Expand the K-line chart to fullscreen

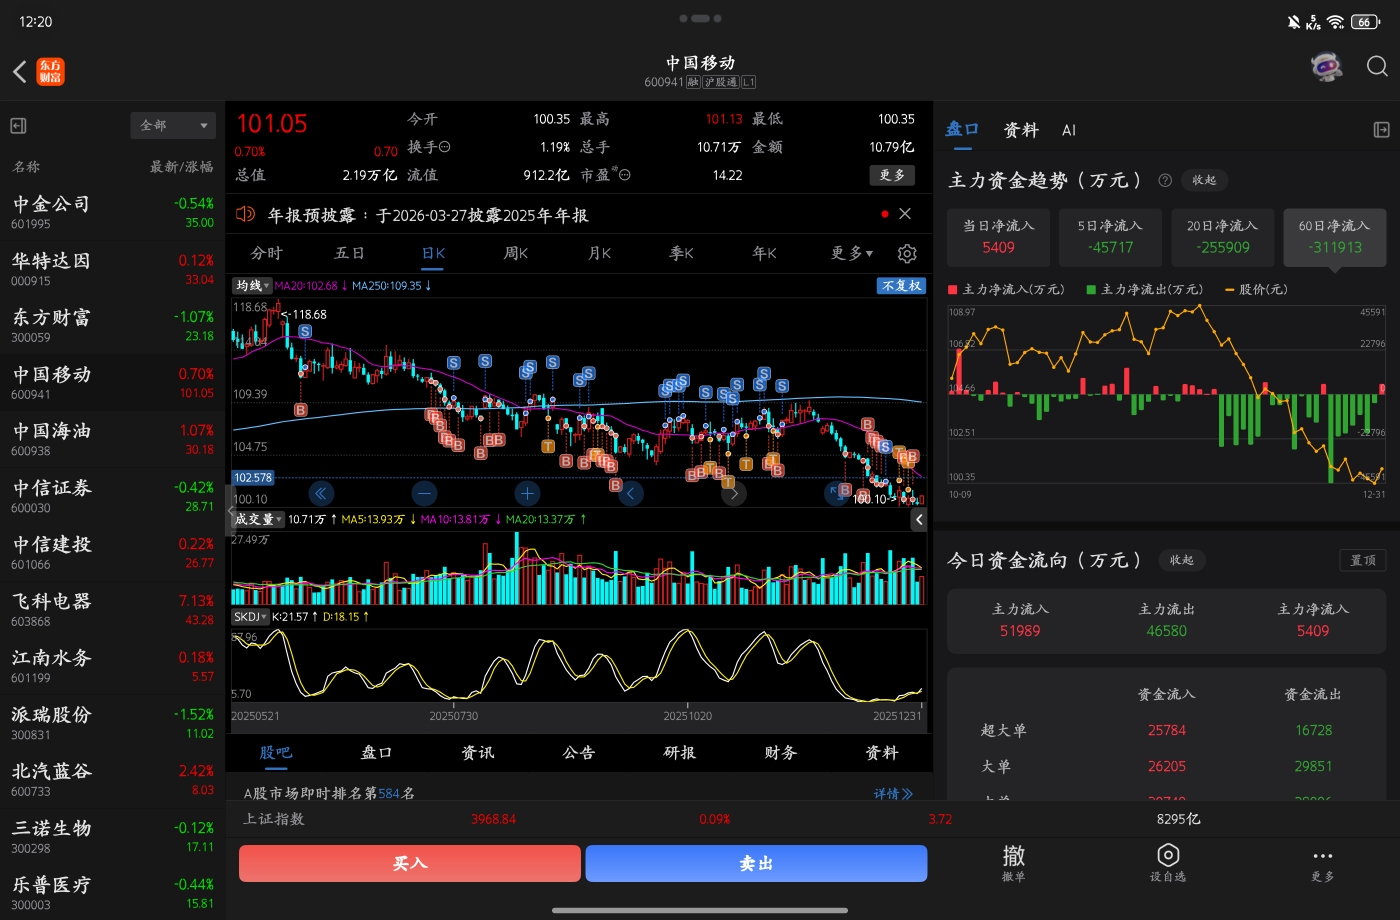coord(836,493)
